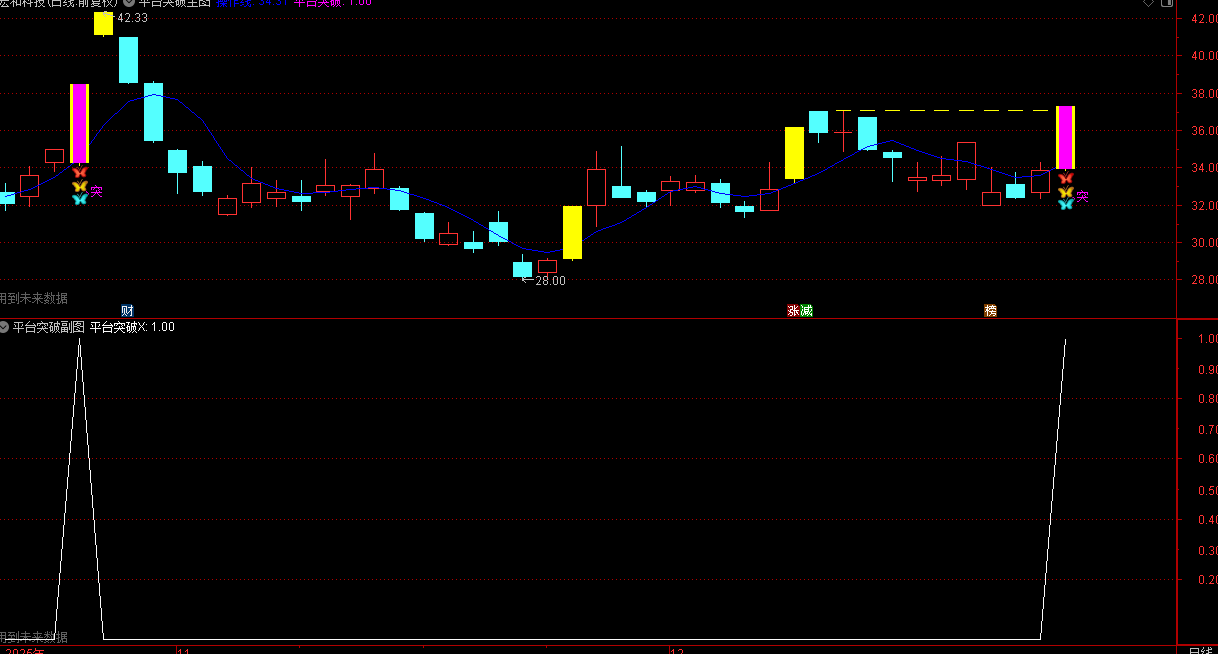Click the red 涨 event marker
The image size is (1218, 654).
tap(793, 311)
